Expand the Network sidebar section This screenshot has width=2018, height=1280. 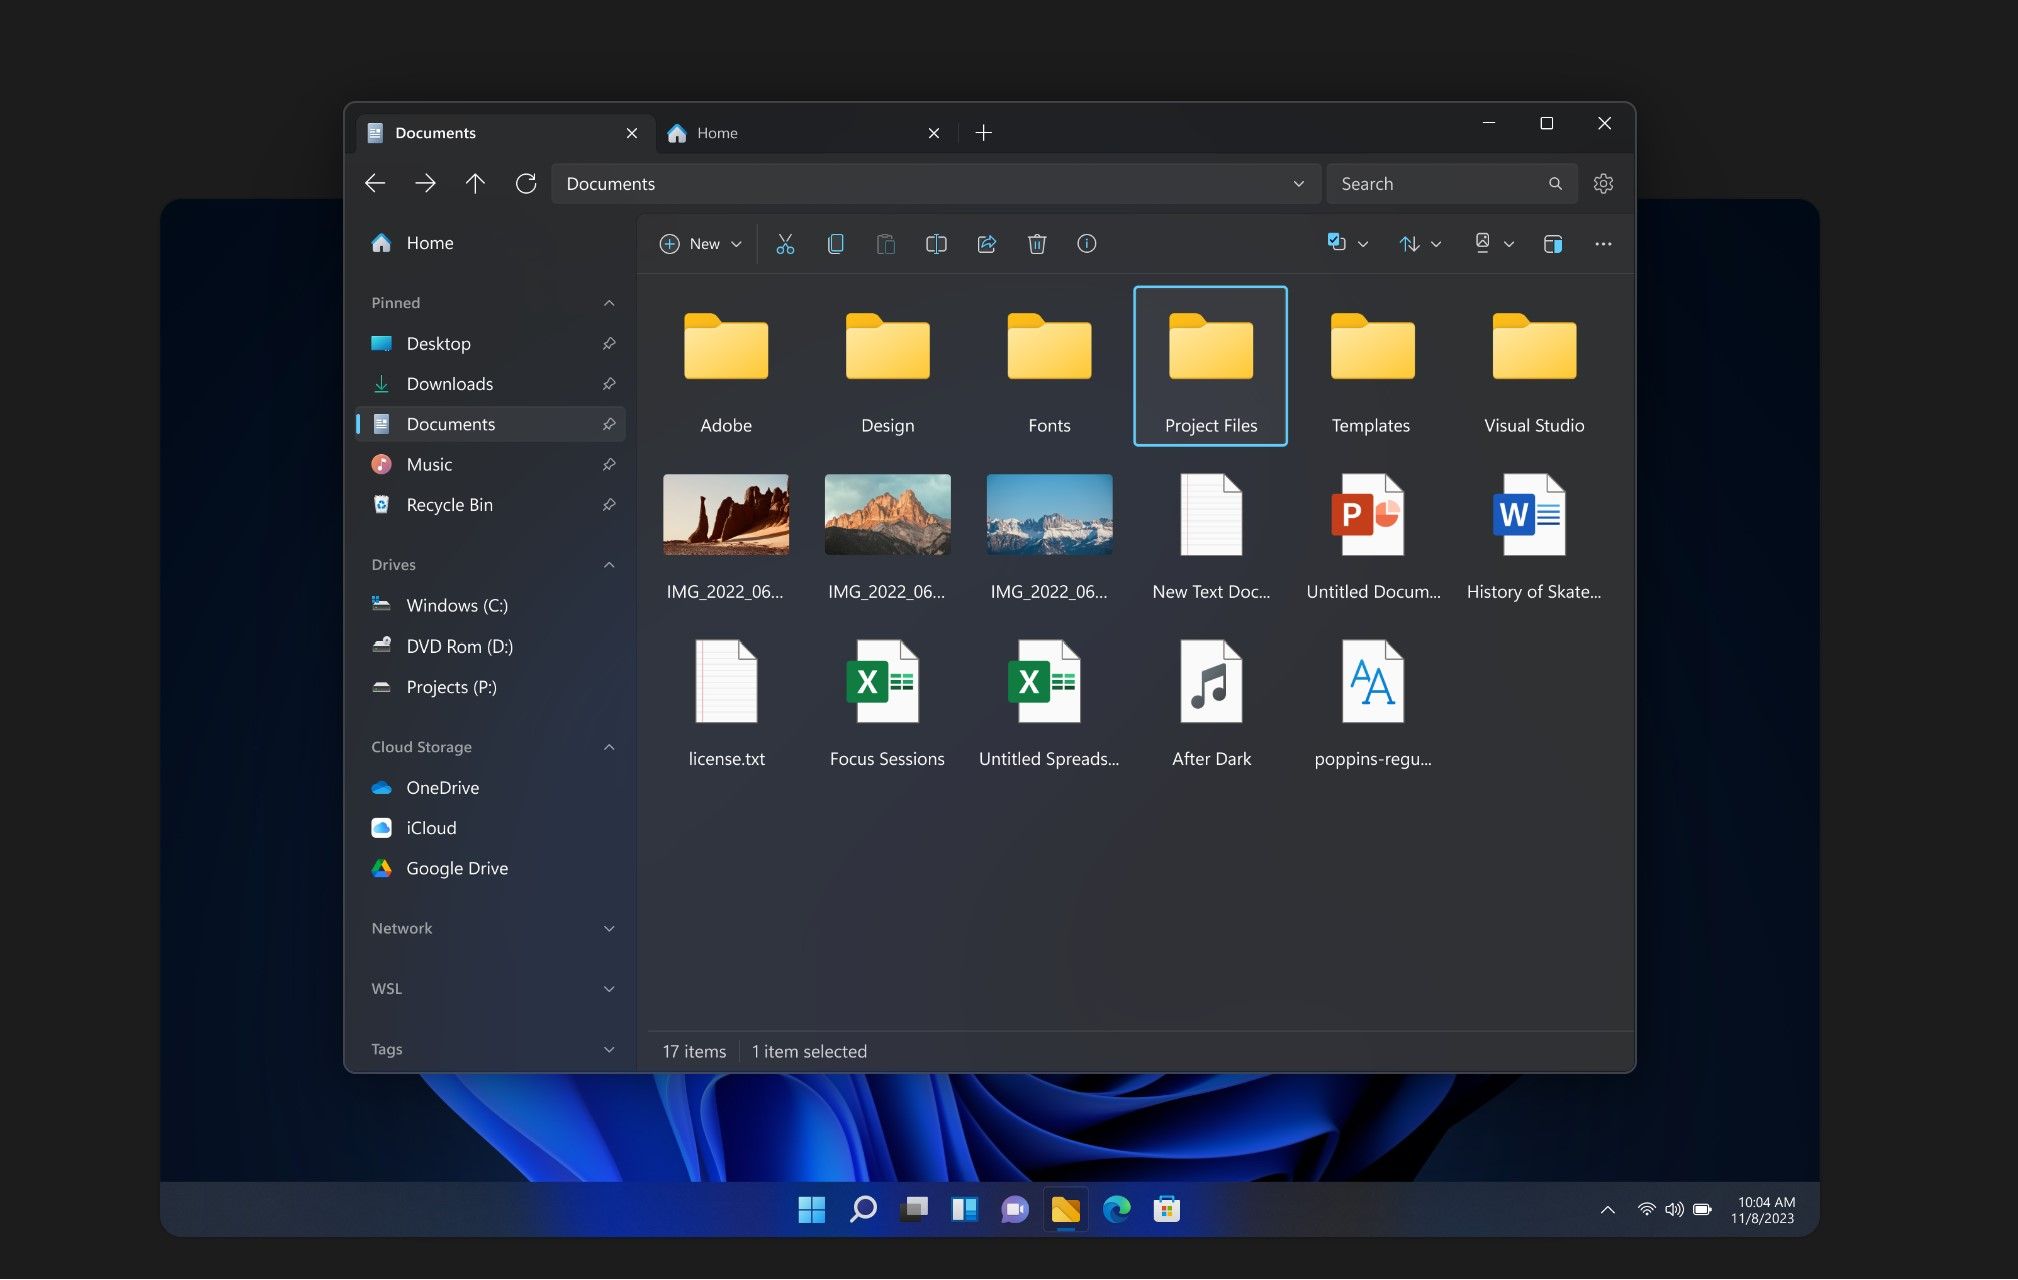pyautogui.click(x=609, y=929)
